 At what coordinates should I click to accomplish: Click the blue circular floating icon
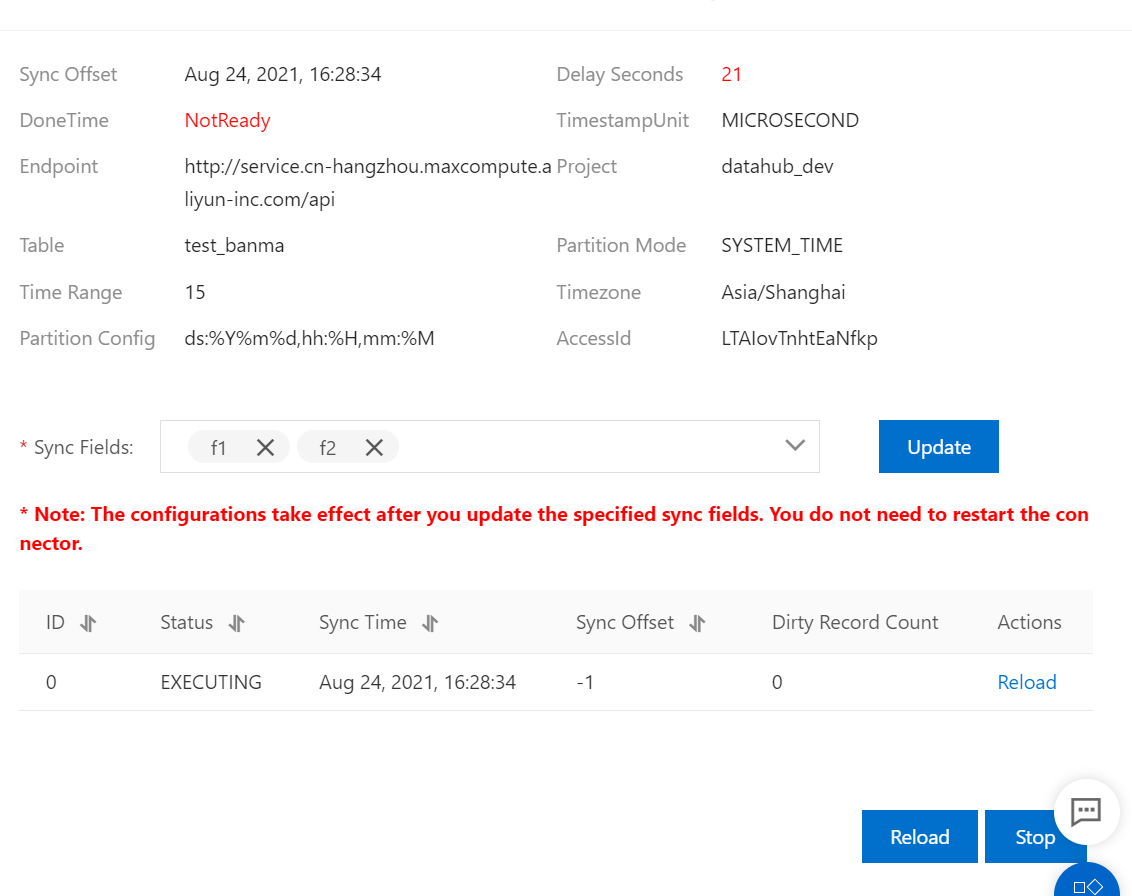[x=1087, y=884]
